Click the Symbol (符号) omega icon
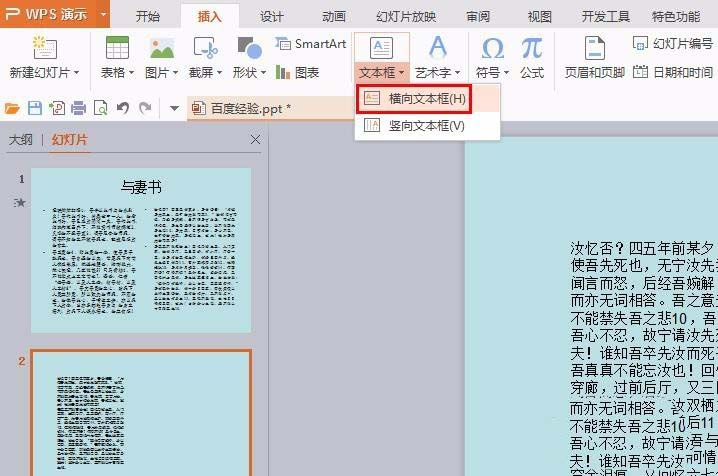 492,48
